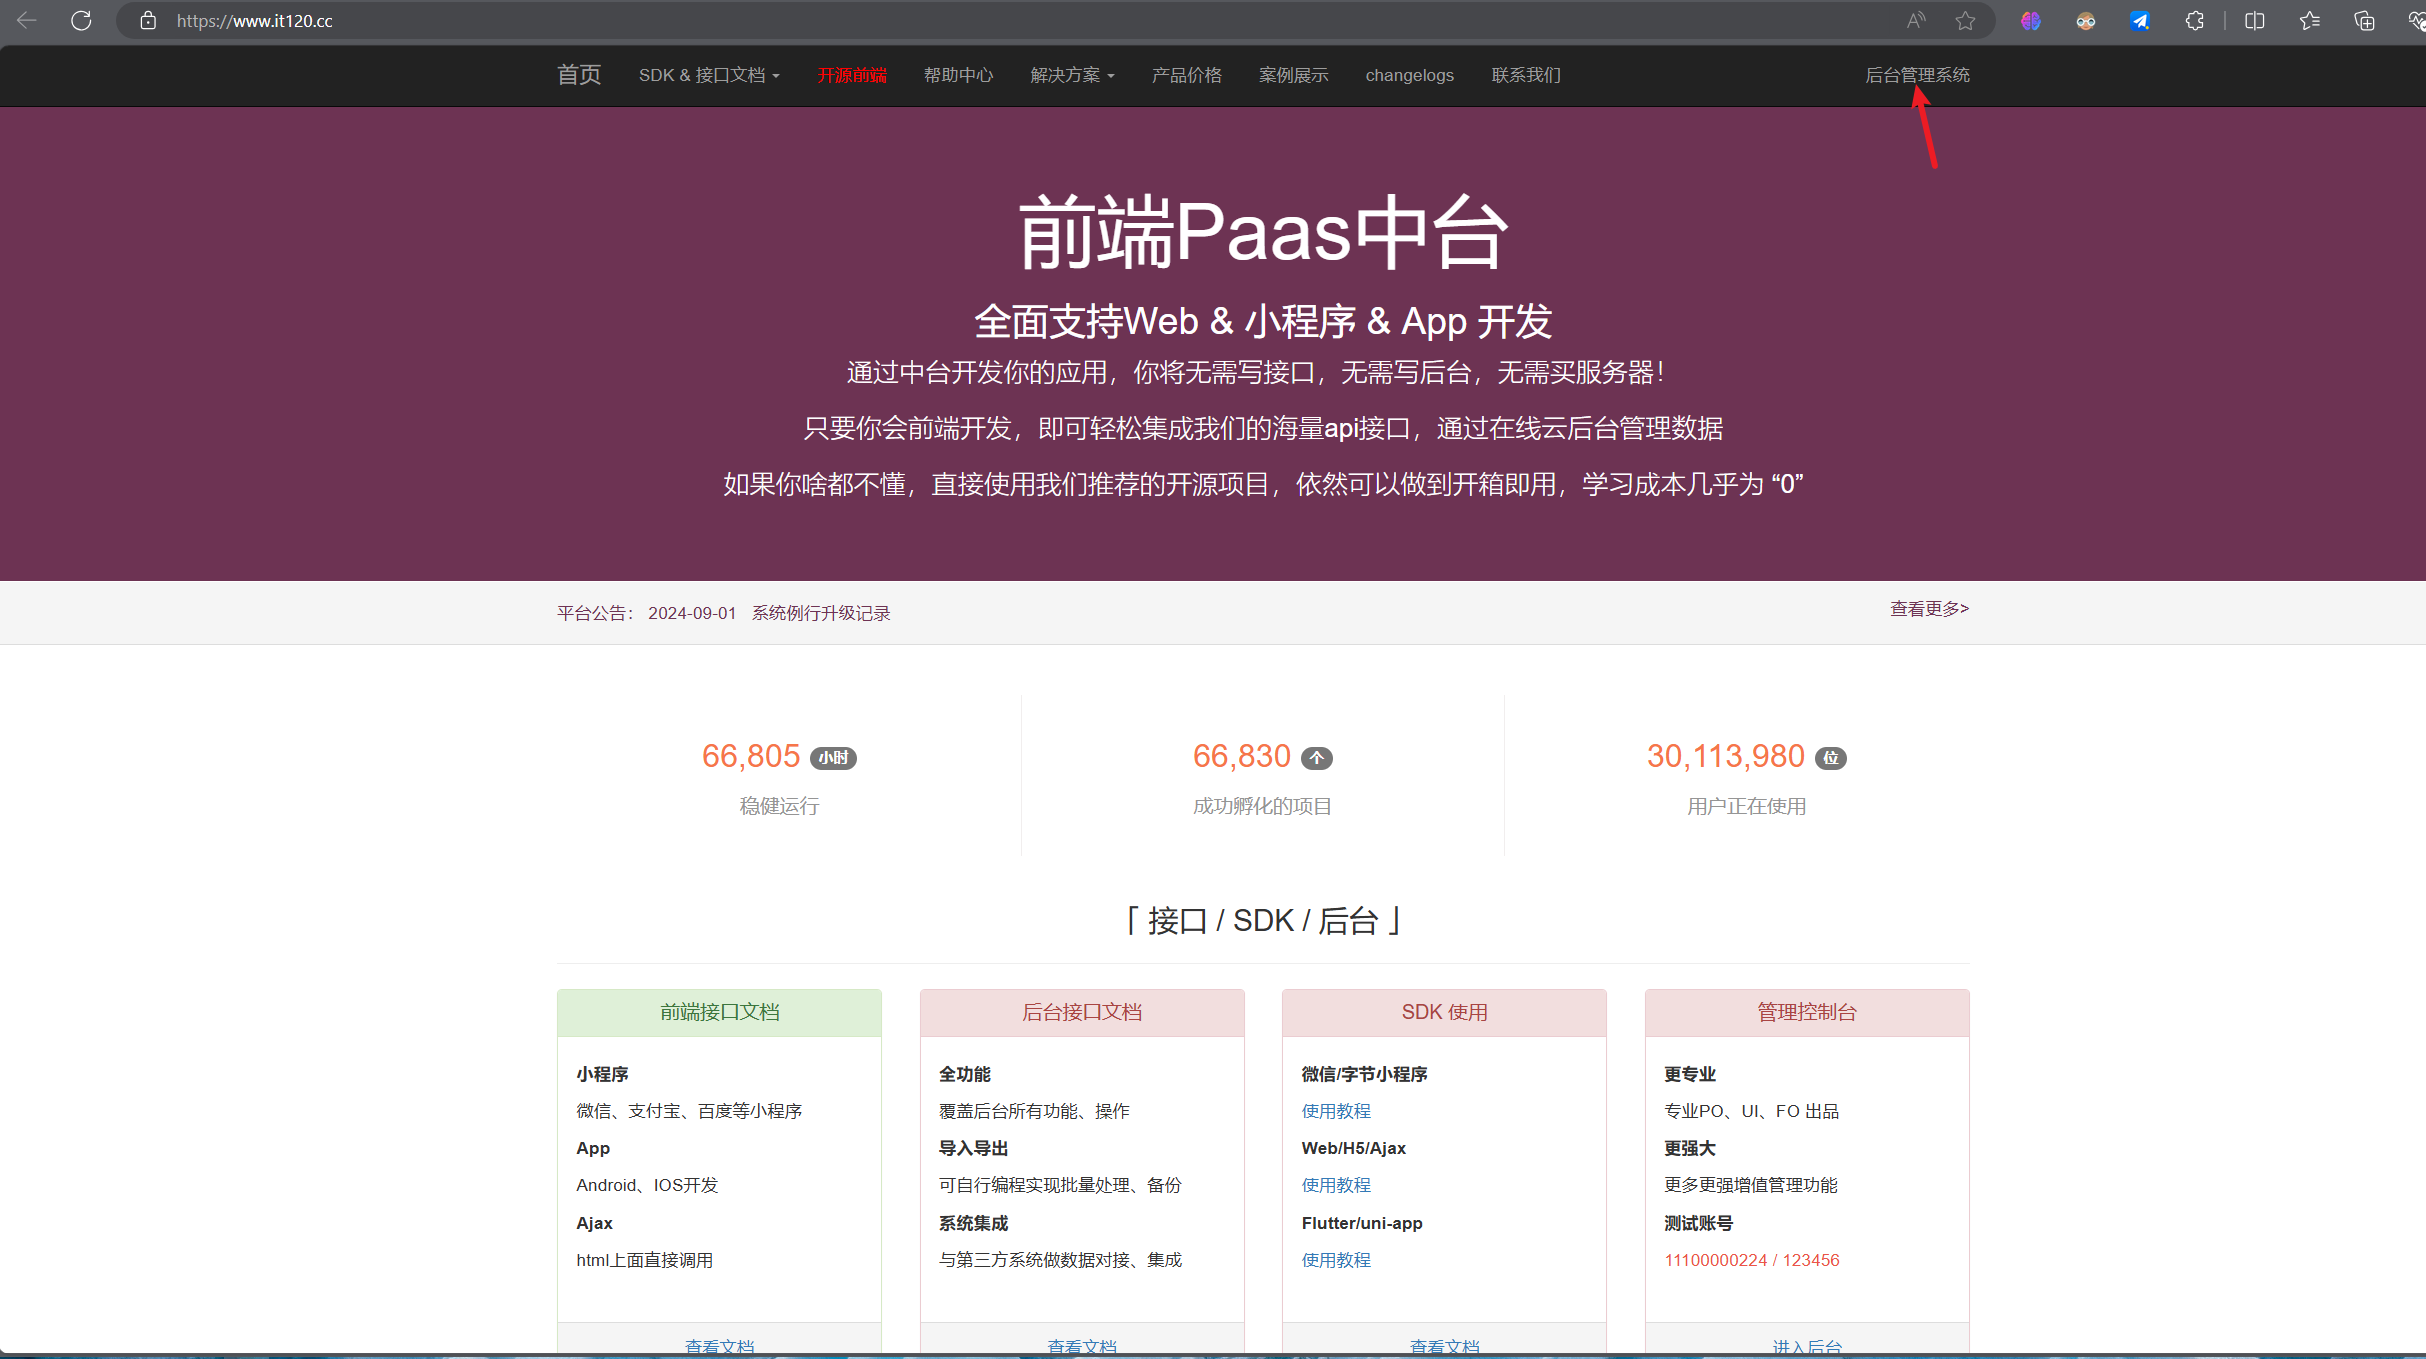This screenshot has height=1359, width=2426.
Task: Open the 系统例行升级记录 announcement
Action: [x=820, y=613]
